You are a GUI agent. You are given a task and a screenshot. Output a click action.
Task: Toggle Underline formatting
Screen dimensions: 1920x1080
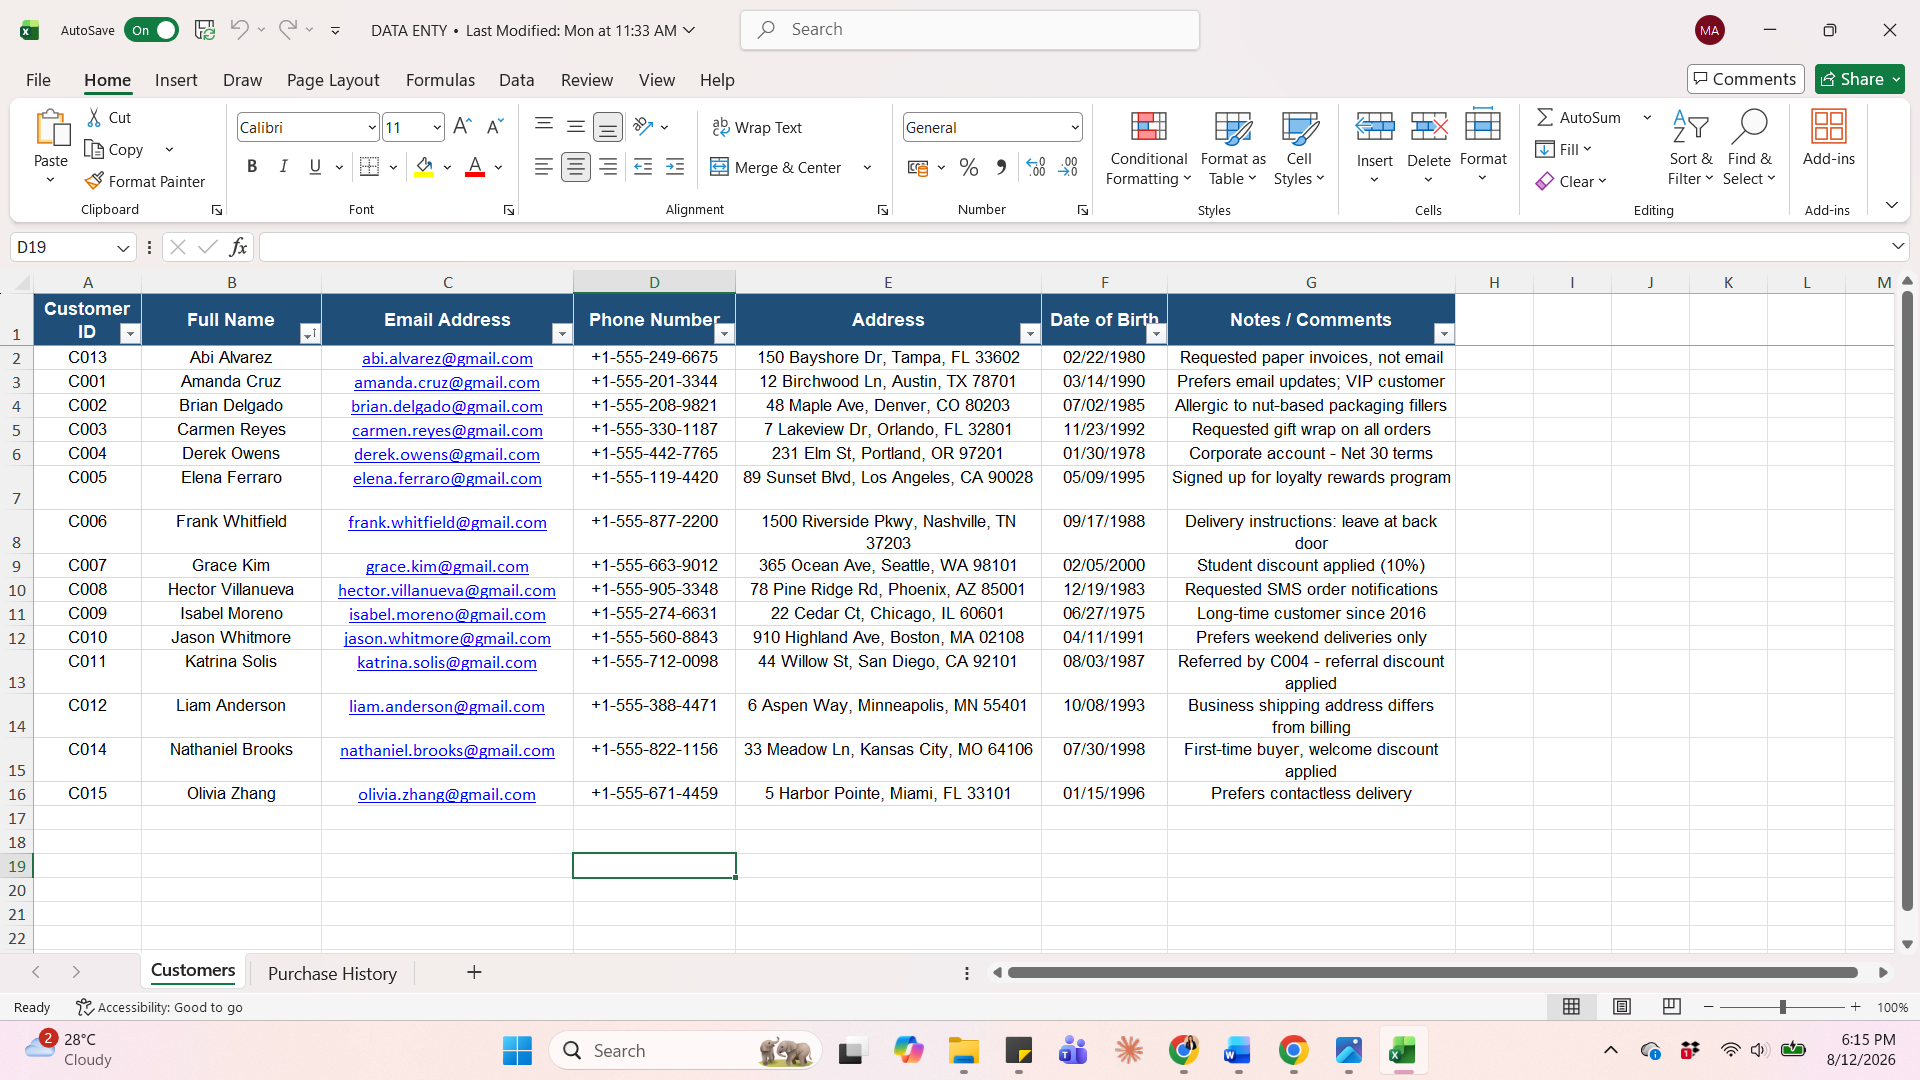pos(315,167)
